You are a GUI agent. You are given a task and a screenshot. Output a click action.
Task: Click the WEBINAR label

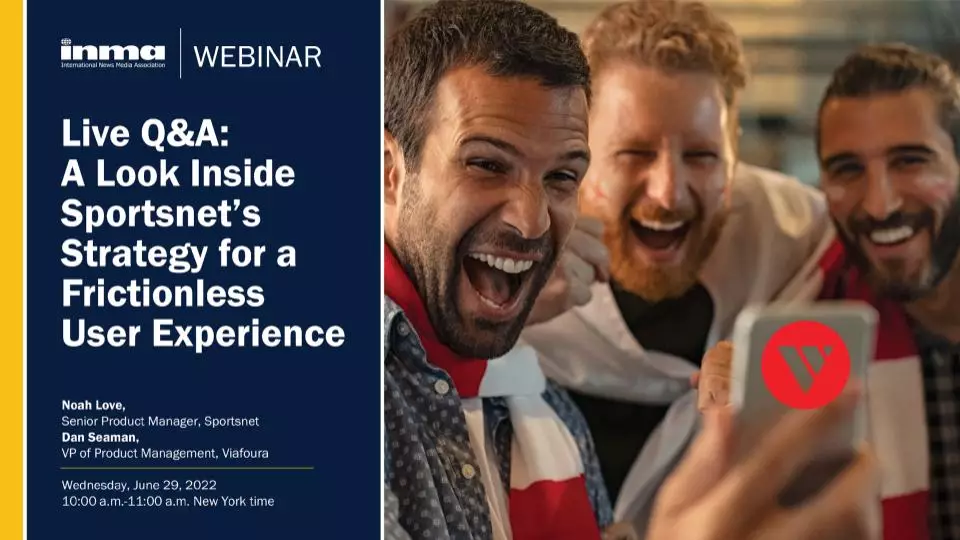pyautogui.click(x=258, y=56)
